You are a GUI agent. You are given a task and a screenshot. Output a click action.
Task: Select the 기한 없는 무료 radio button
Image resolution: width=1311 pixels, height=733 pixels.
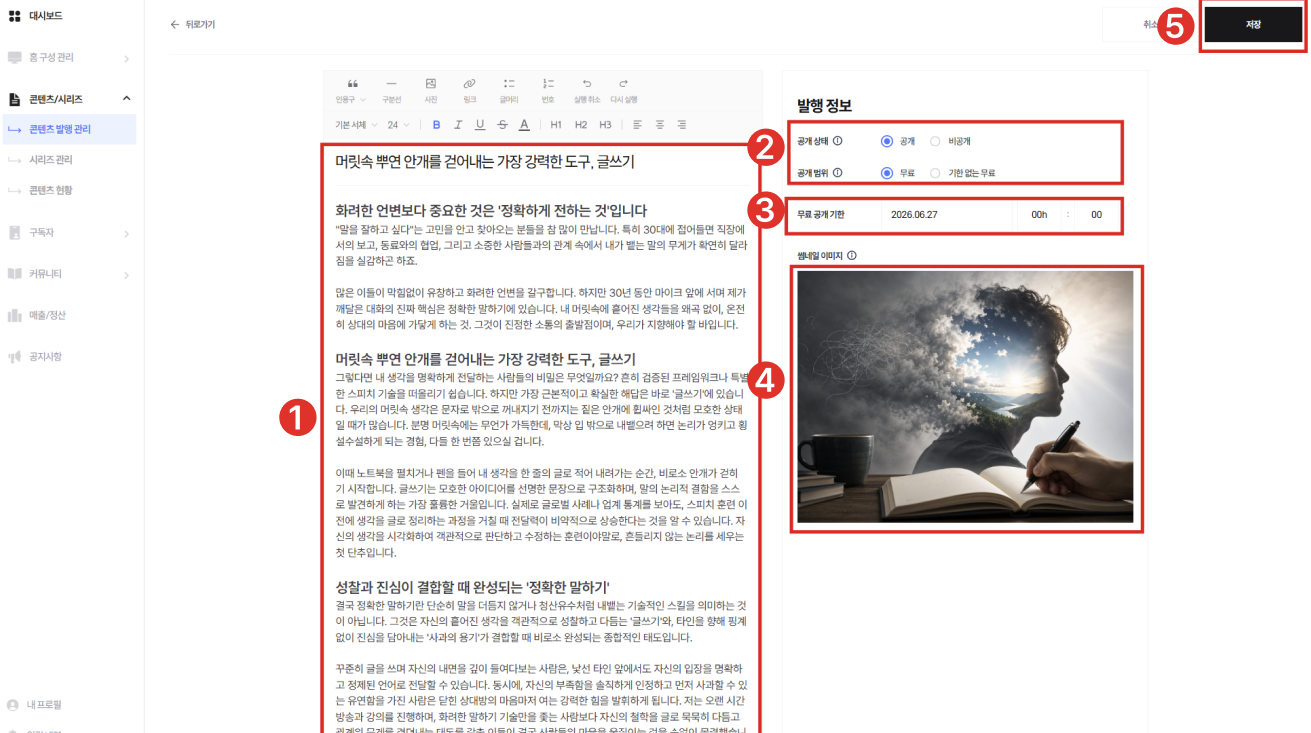pos(935,173)
